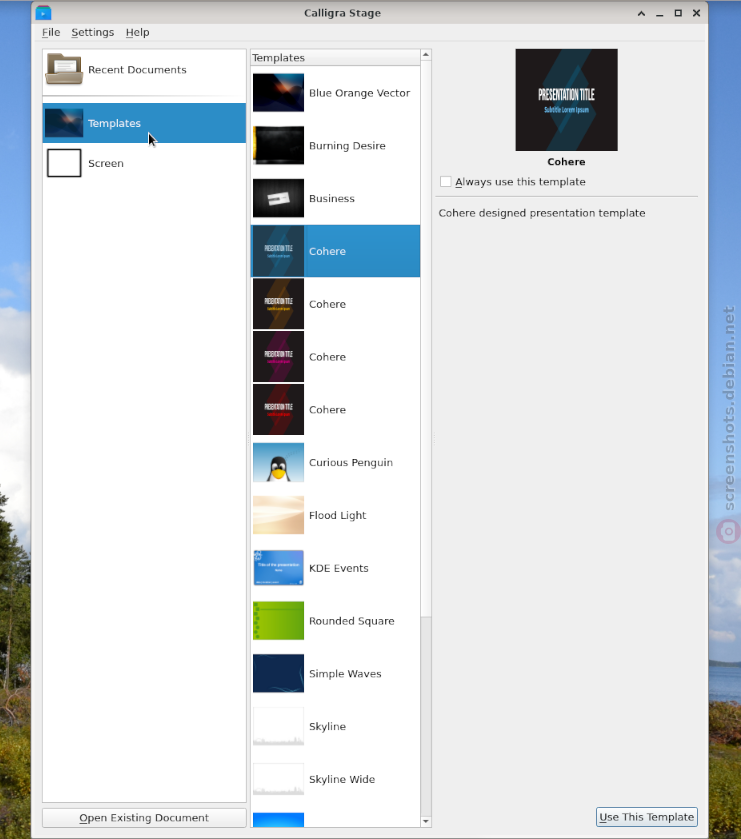Maximize the Calligra Stage window
741x839 pixels.
click(x=678, y=13)
